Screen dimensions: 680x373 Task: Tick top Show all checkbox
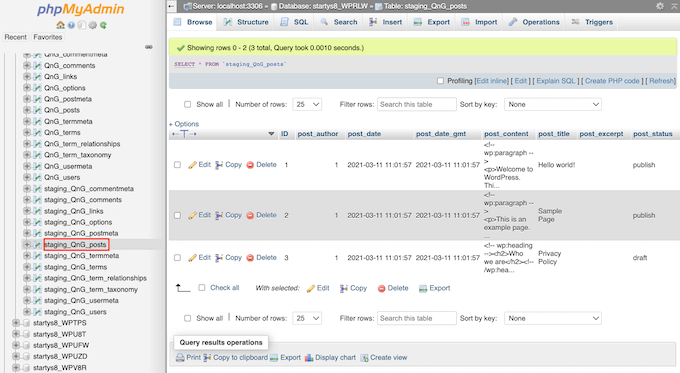tap(187, 105)
